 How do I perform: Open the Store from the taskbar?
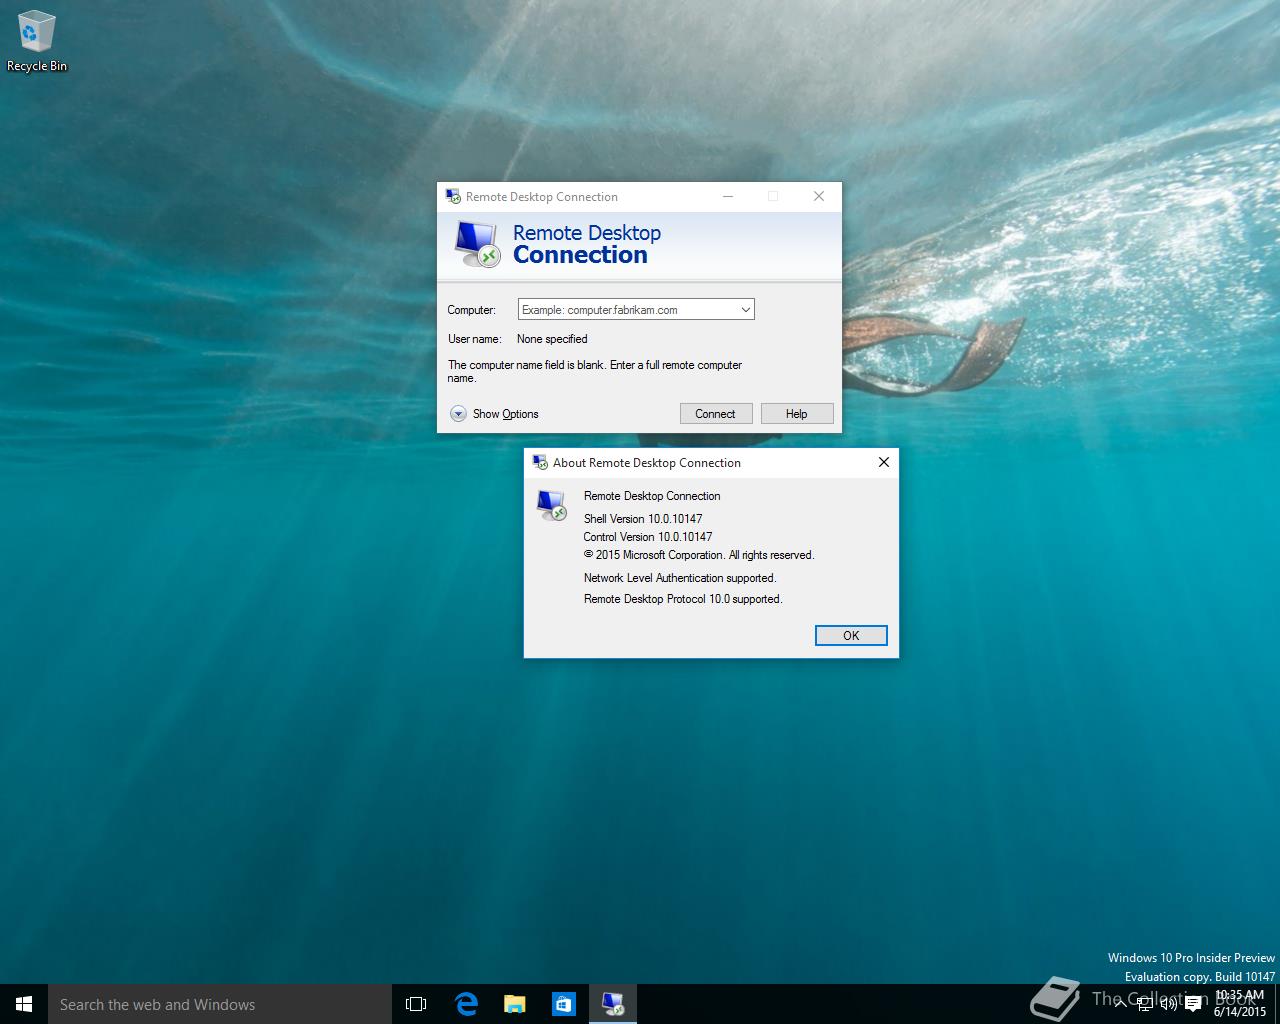[x=563, y=1004]
